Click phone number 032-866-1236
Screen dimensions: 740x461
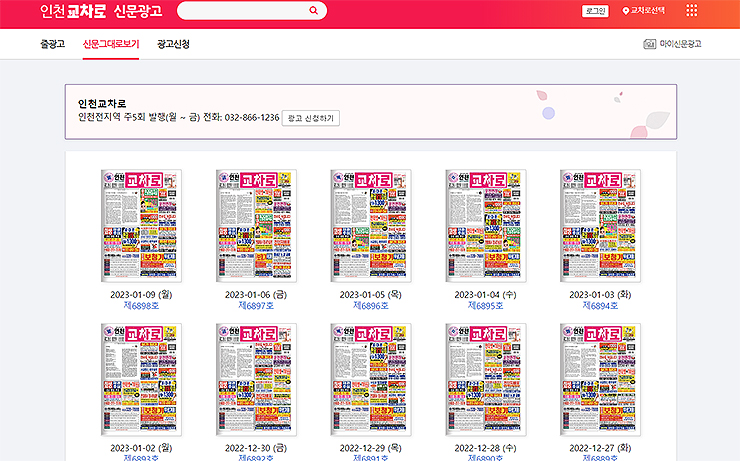pos(252,117)
